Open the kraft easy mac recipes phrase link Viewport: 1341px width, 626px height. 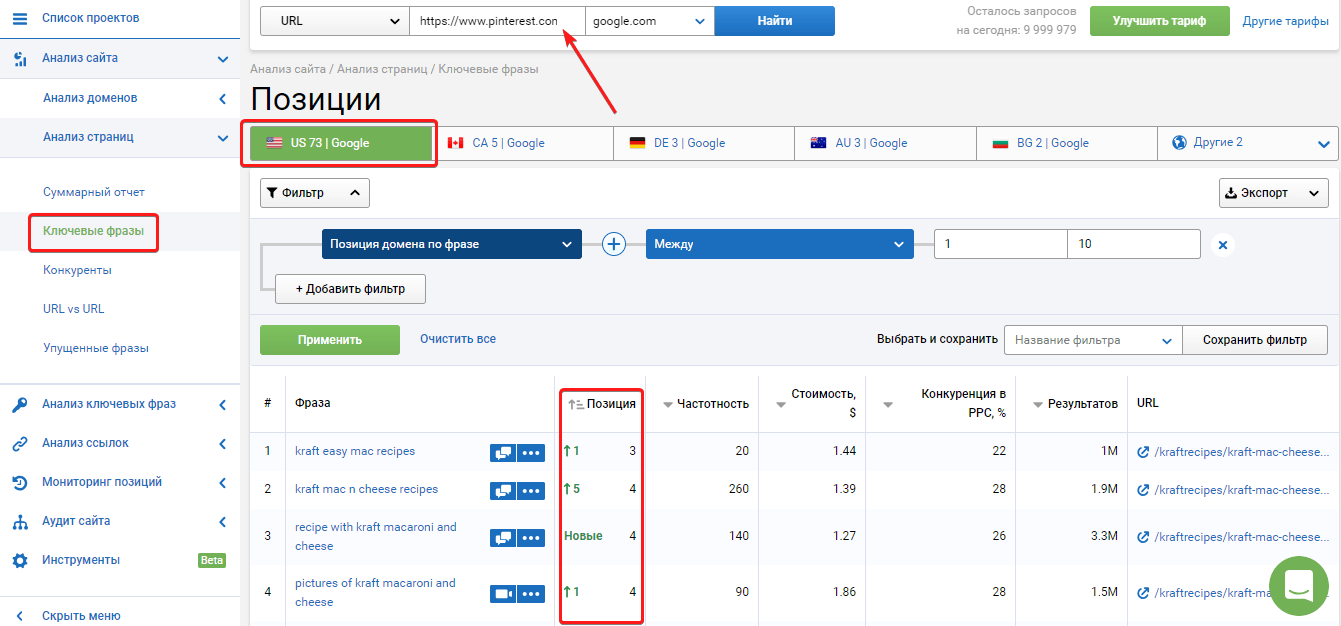coord(355,451)
